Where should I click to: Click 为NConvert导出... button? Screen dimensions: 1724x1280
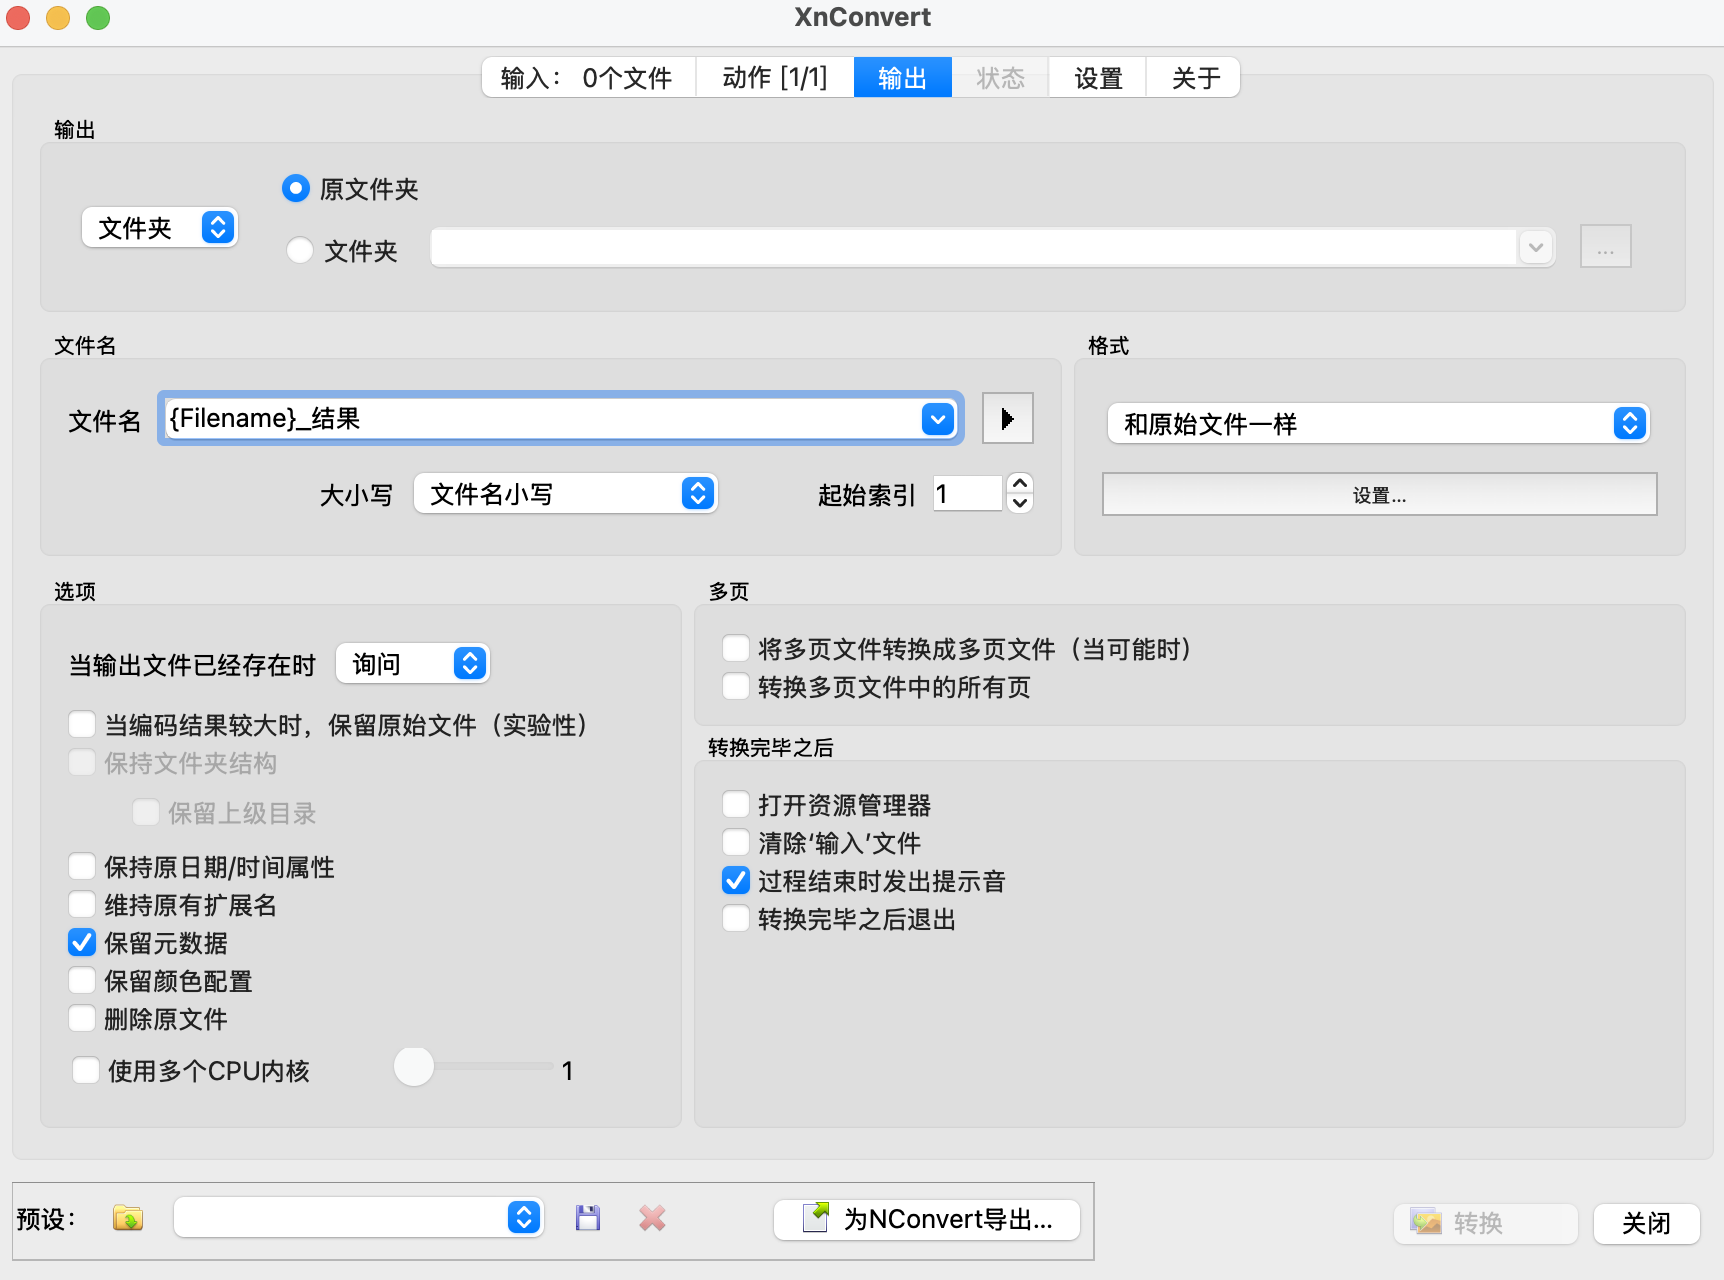click(x=927, y=1219)
